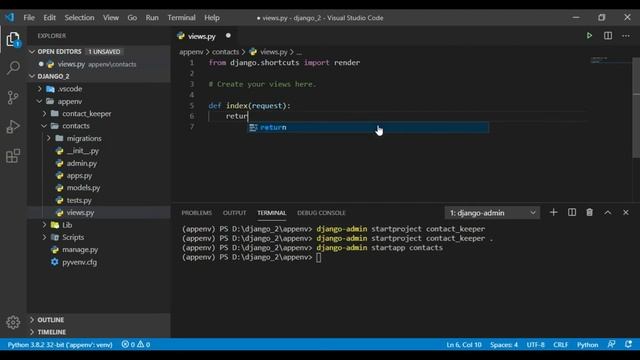Open the Extensions view
The width and height of the screenshot is (640, 360).
coord(13,156)
